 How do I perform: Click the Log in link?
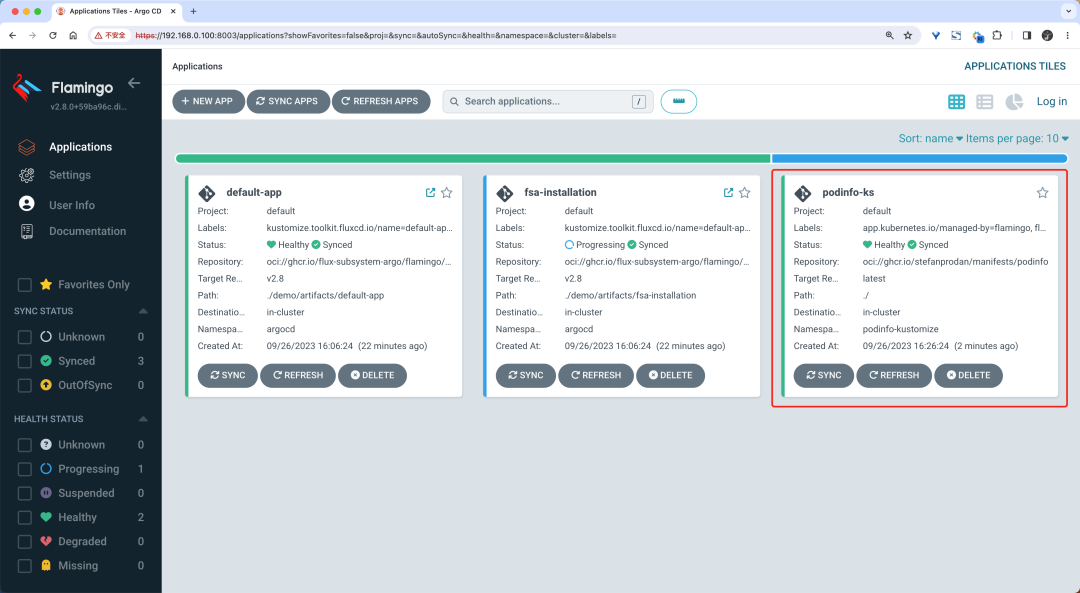1052,101
